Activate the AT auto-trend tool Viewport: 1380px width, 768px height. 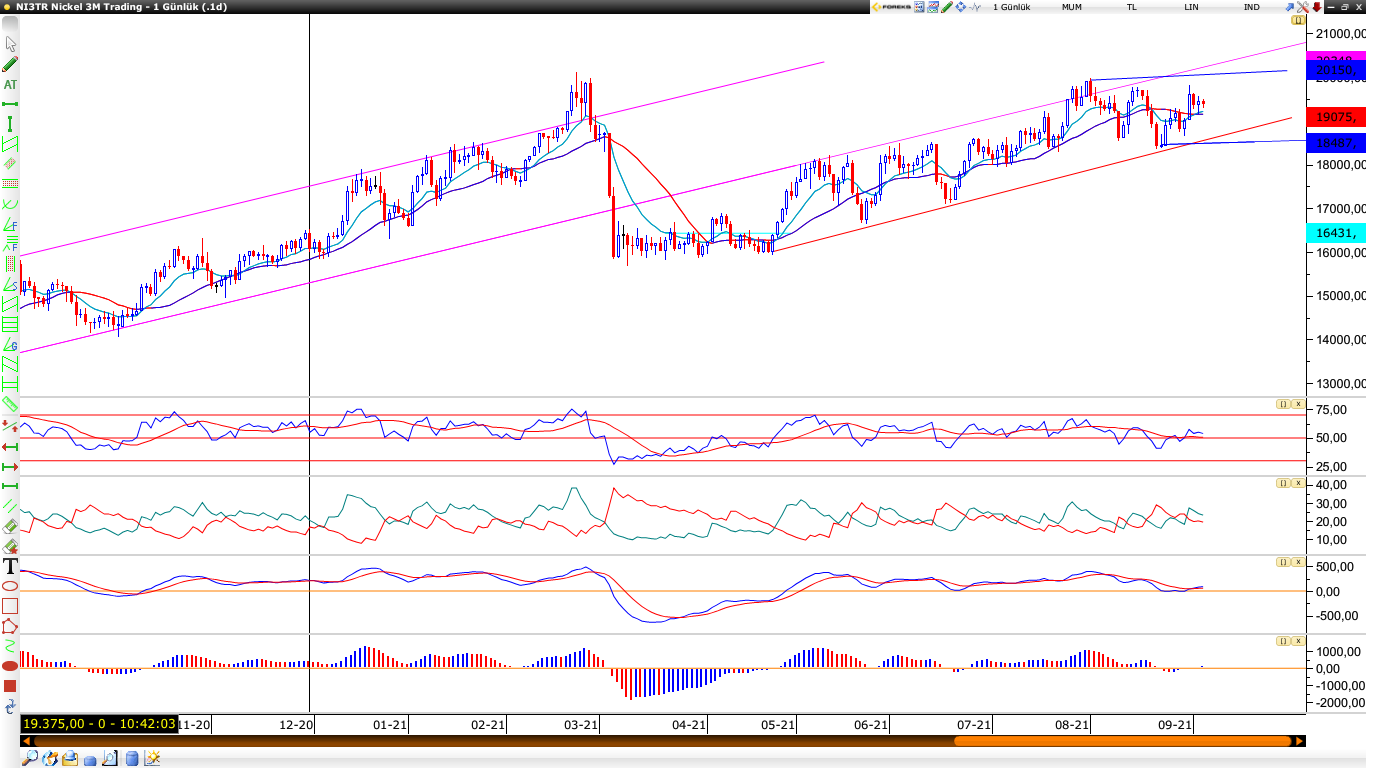pyautogui.click(x=11, y=85)
